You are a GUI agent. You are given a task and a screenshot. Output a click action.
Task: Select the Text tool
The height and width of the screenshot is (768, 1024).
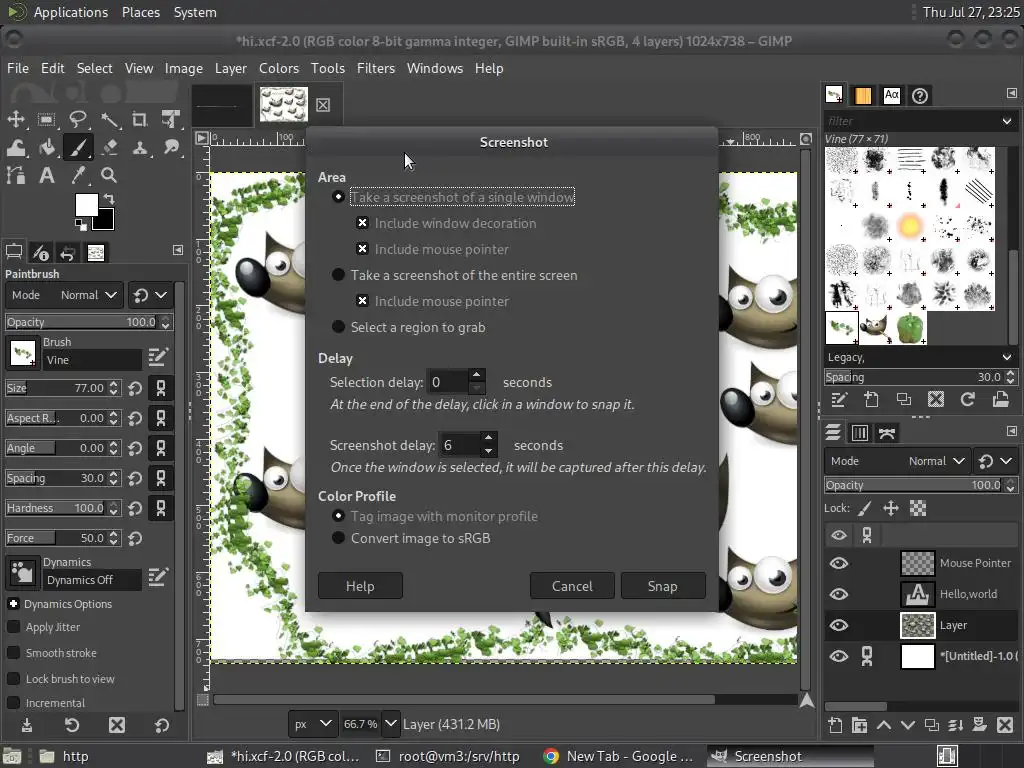[x=46, y=175]
